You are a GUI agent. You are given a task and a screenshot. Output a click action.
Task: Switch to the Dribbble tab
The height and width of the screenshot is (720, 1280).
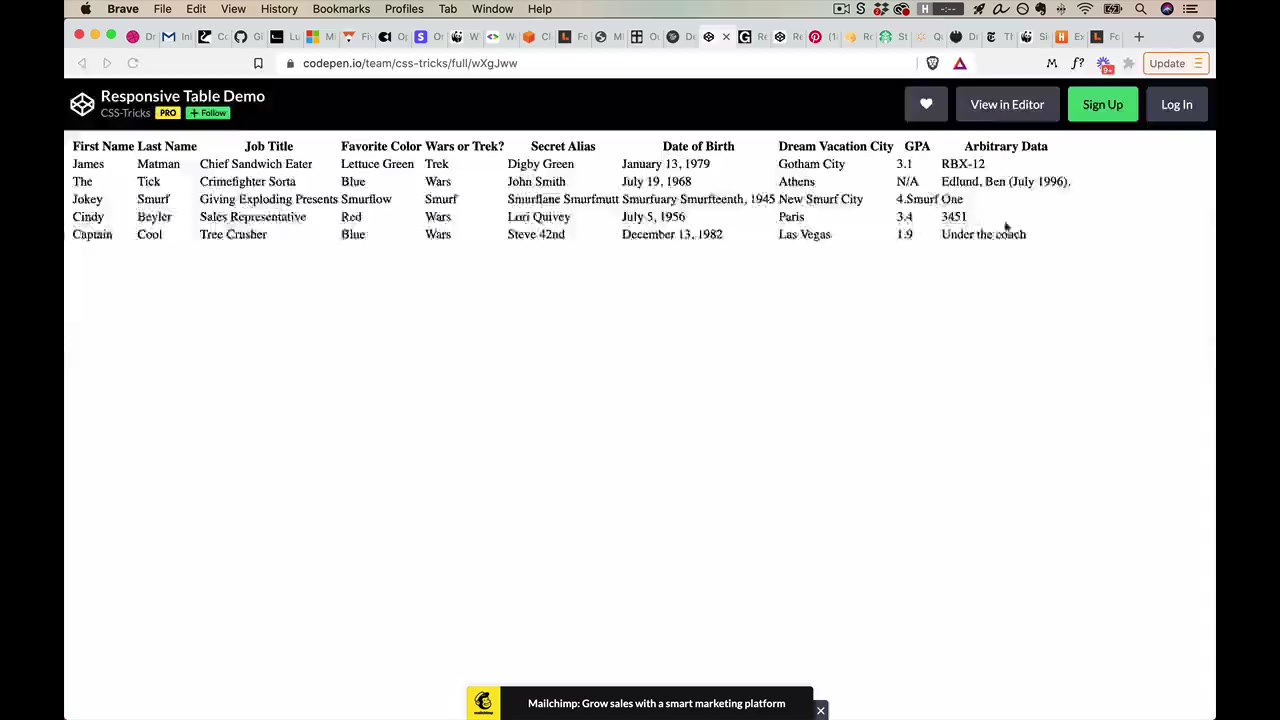click(142, 37)
